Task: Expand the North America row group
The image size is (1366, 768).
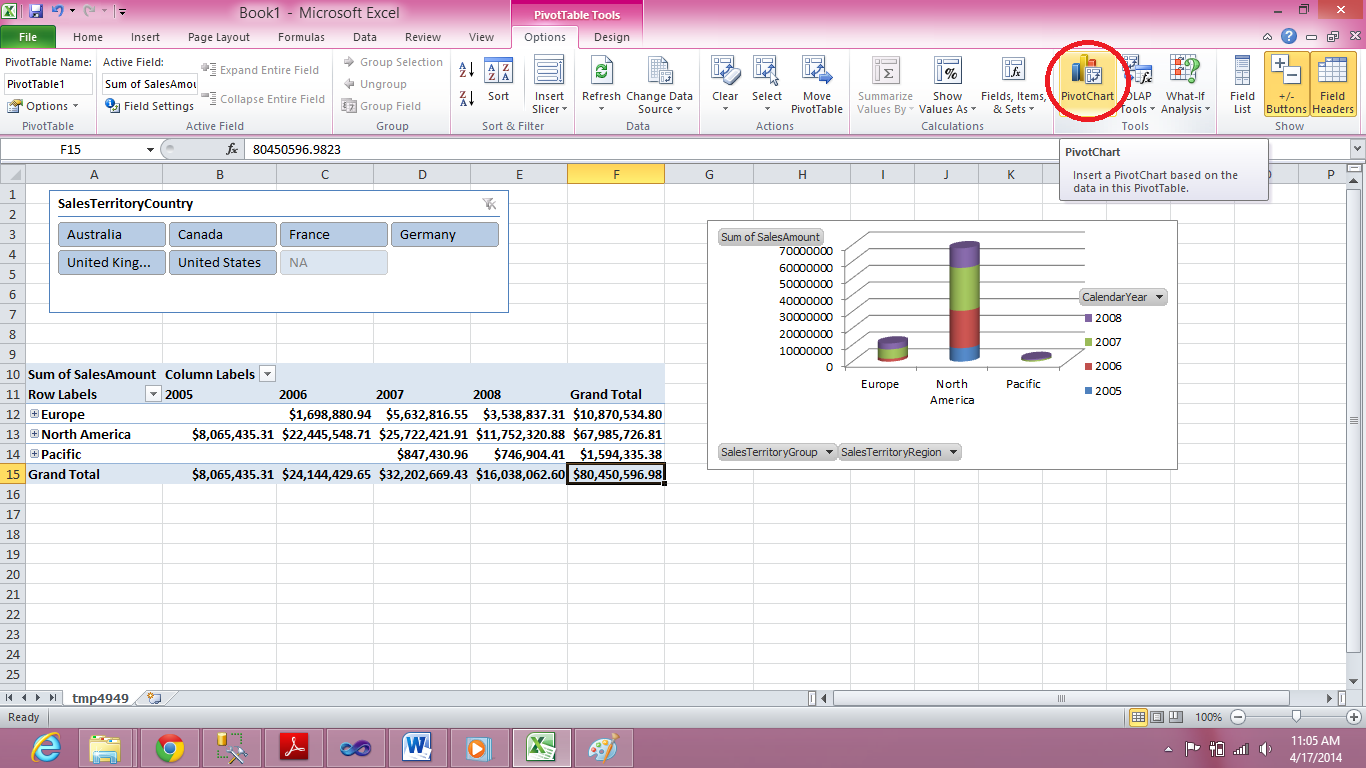Action: click(35, 434)
